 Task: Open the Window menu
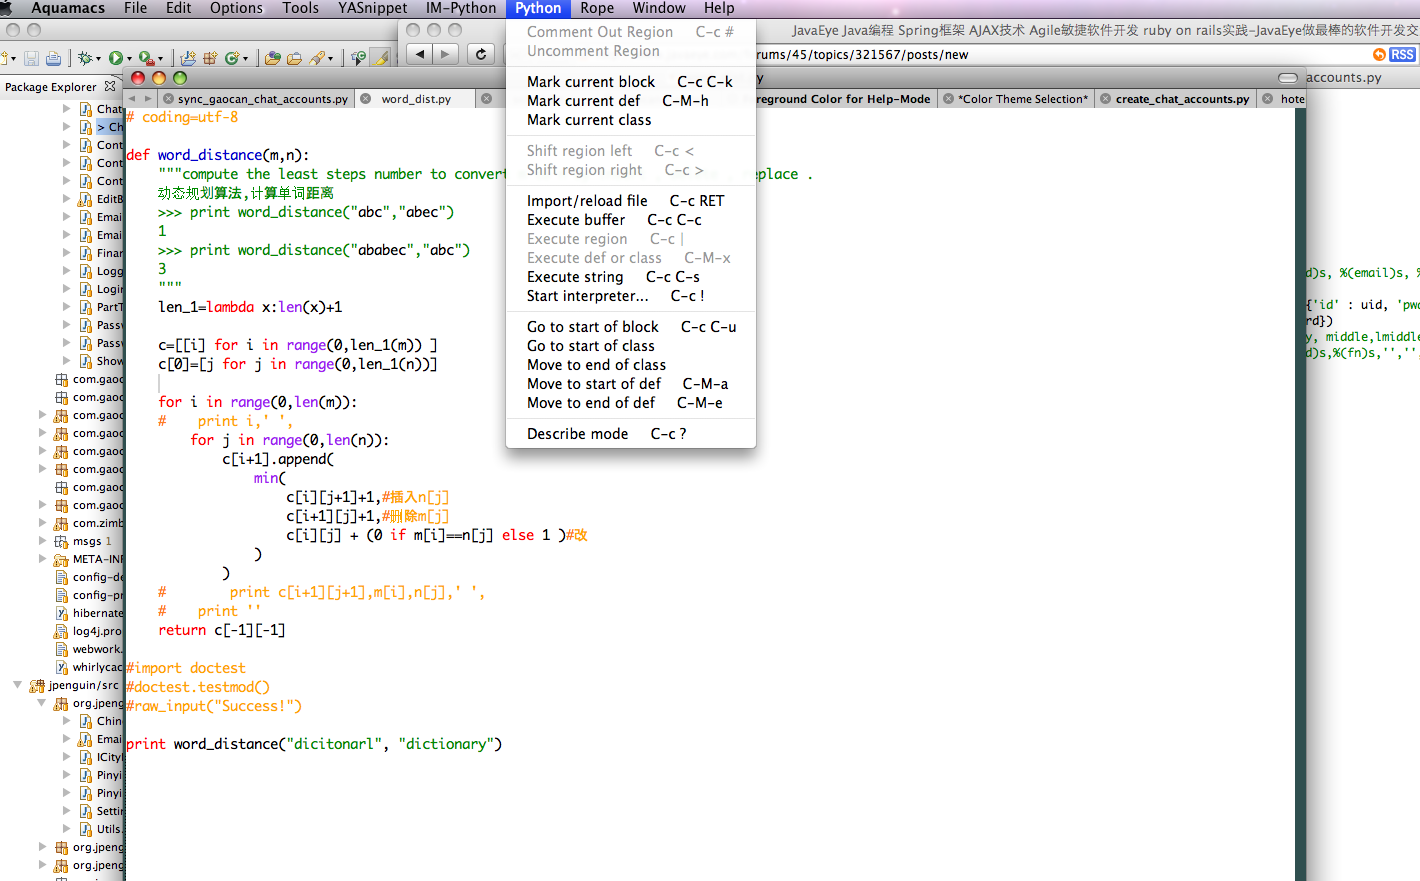pyautogui.click(x=659, y=8)
